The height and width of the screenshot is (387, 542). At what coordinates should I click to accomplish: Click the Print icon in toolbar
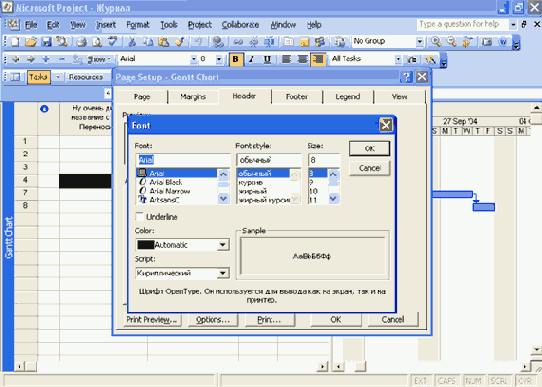pyautogui.click(x=82, y=42)
